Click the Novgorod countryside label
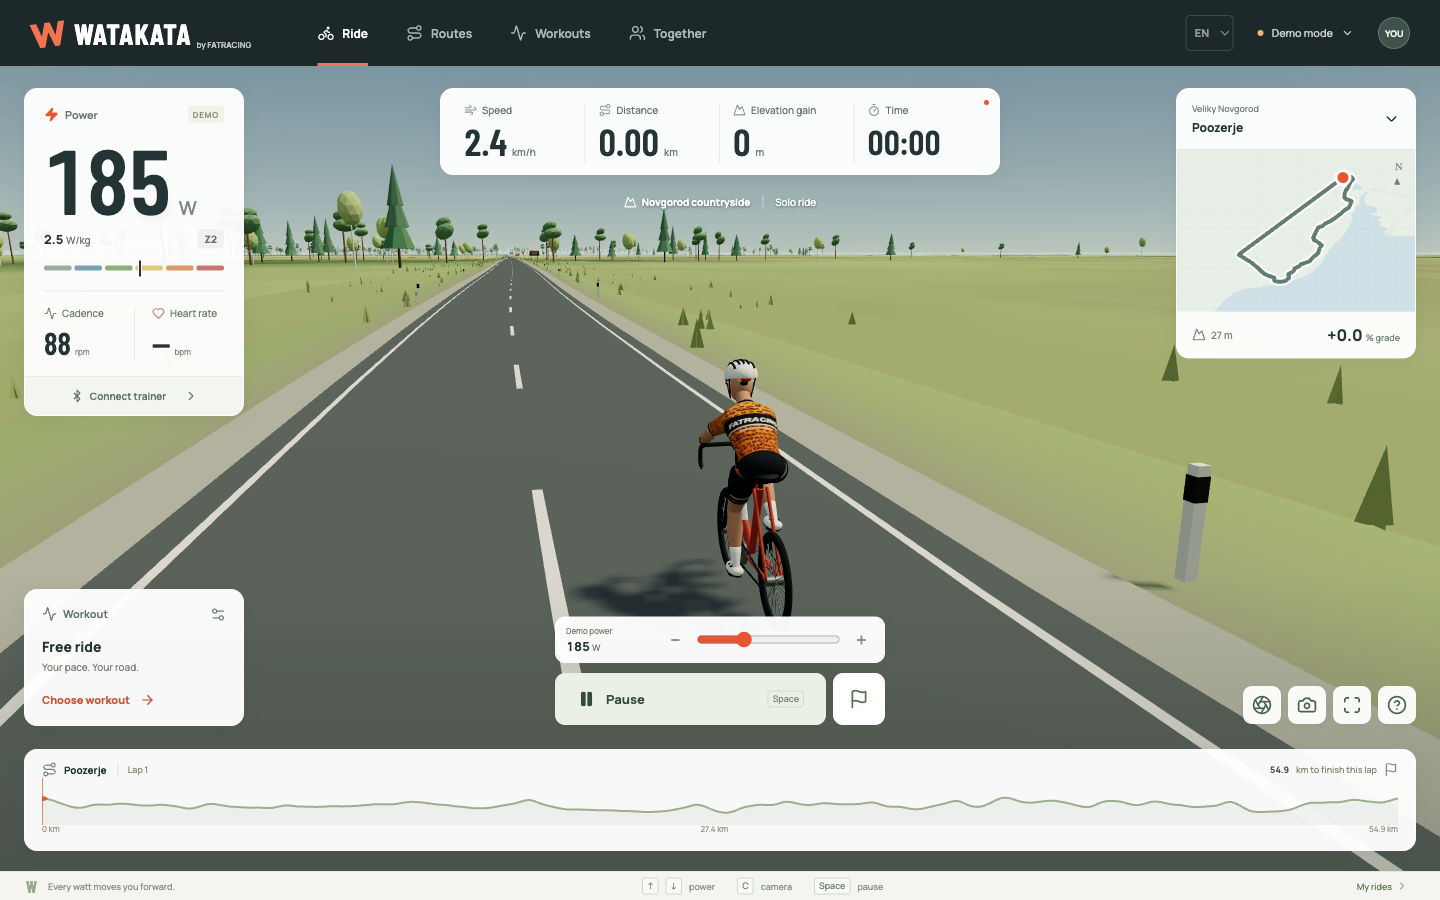 coord(687,202)
